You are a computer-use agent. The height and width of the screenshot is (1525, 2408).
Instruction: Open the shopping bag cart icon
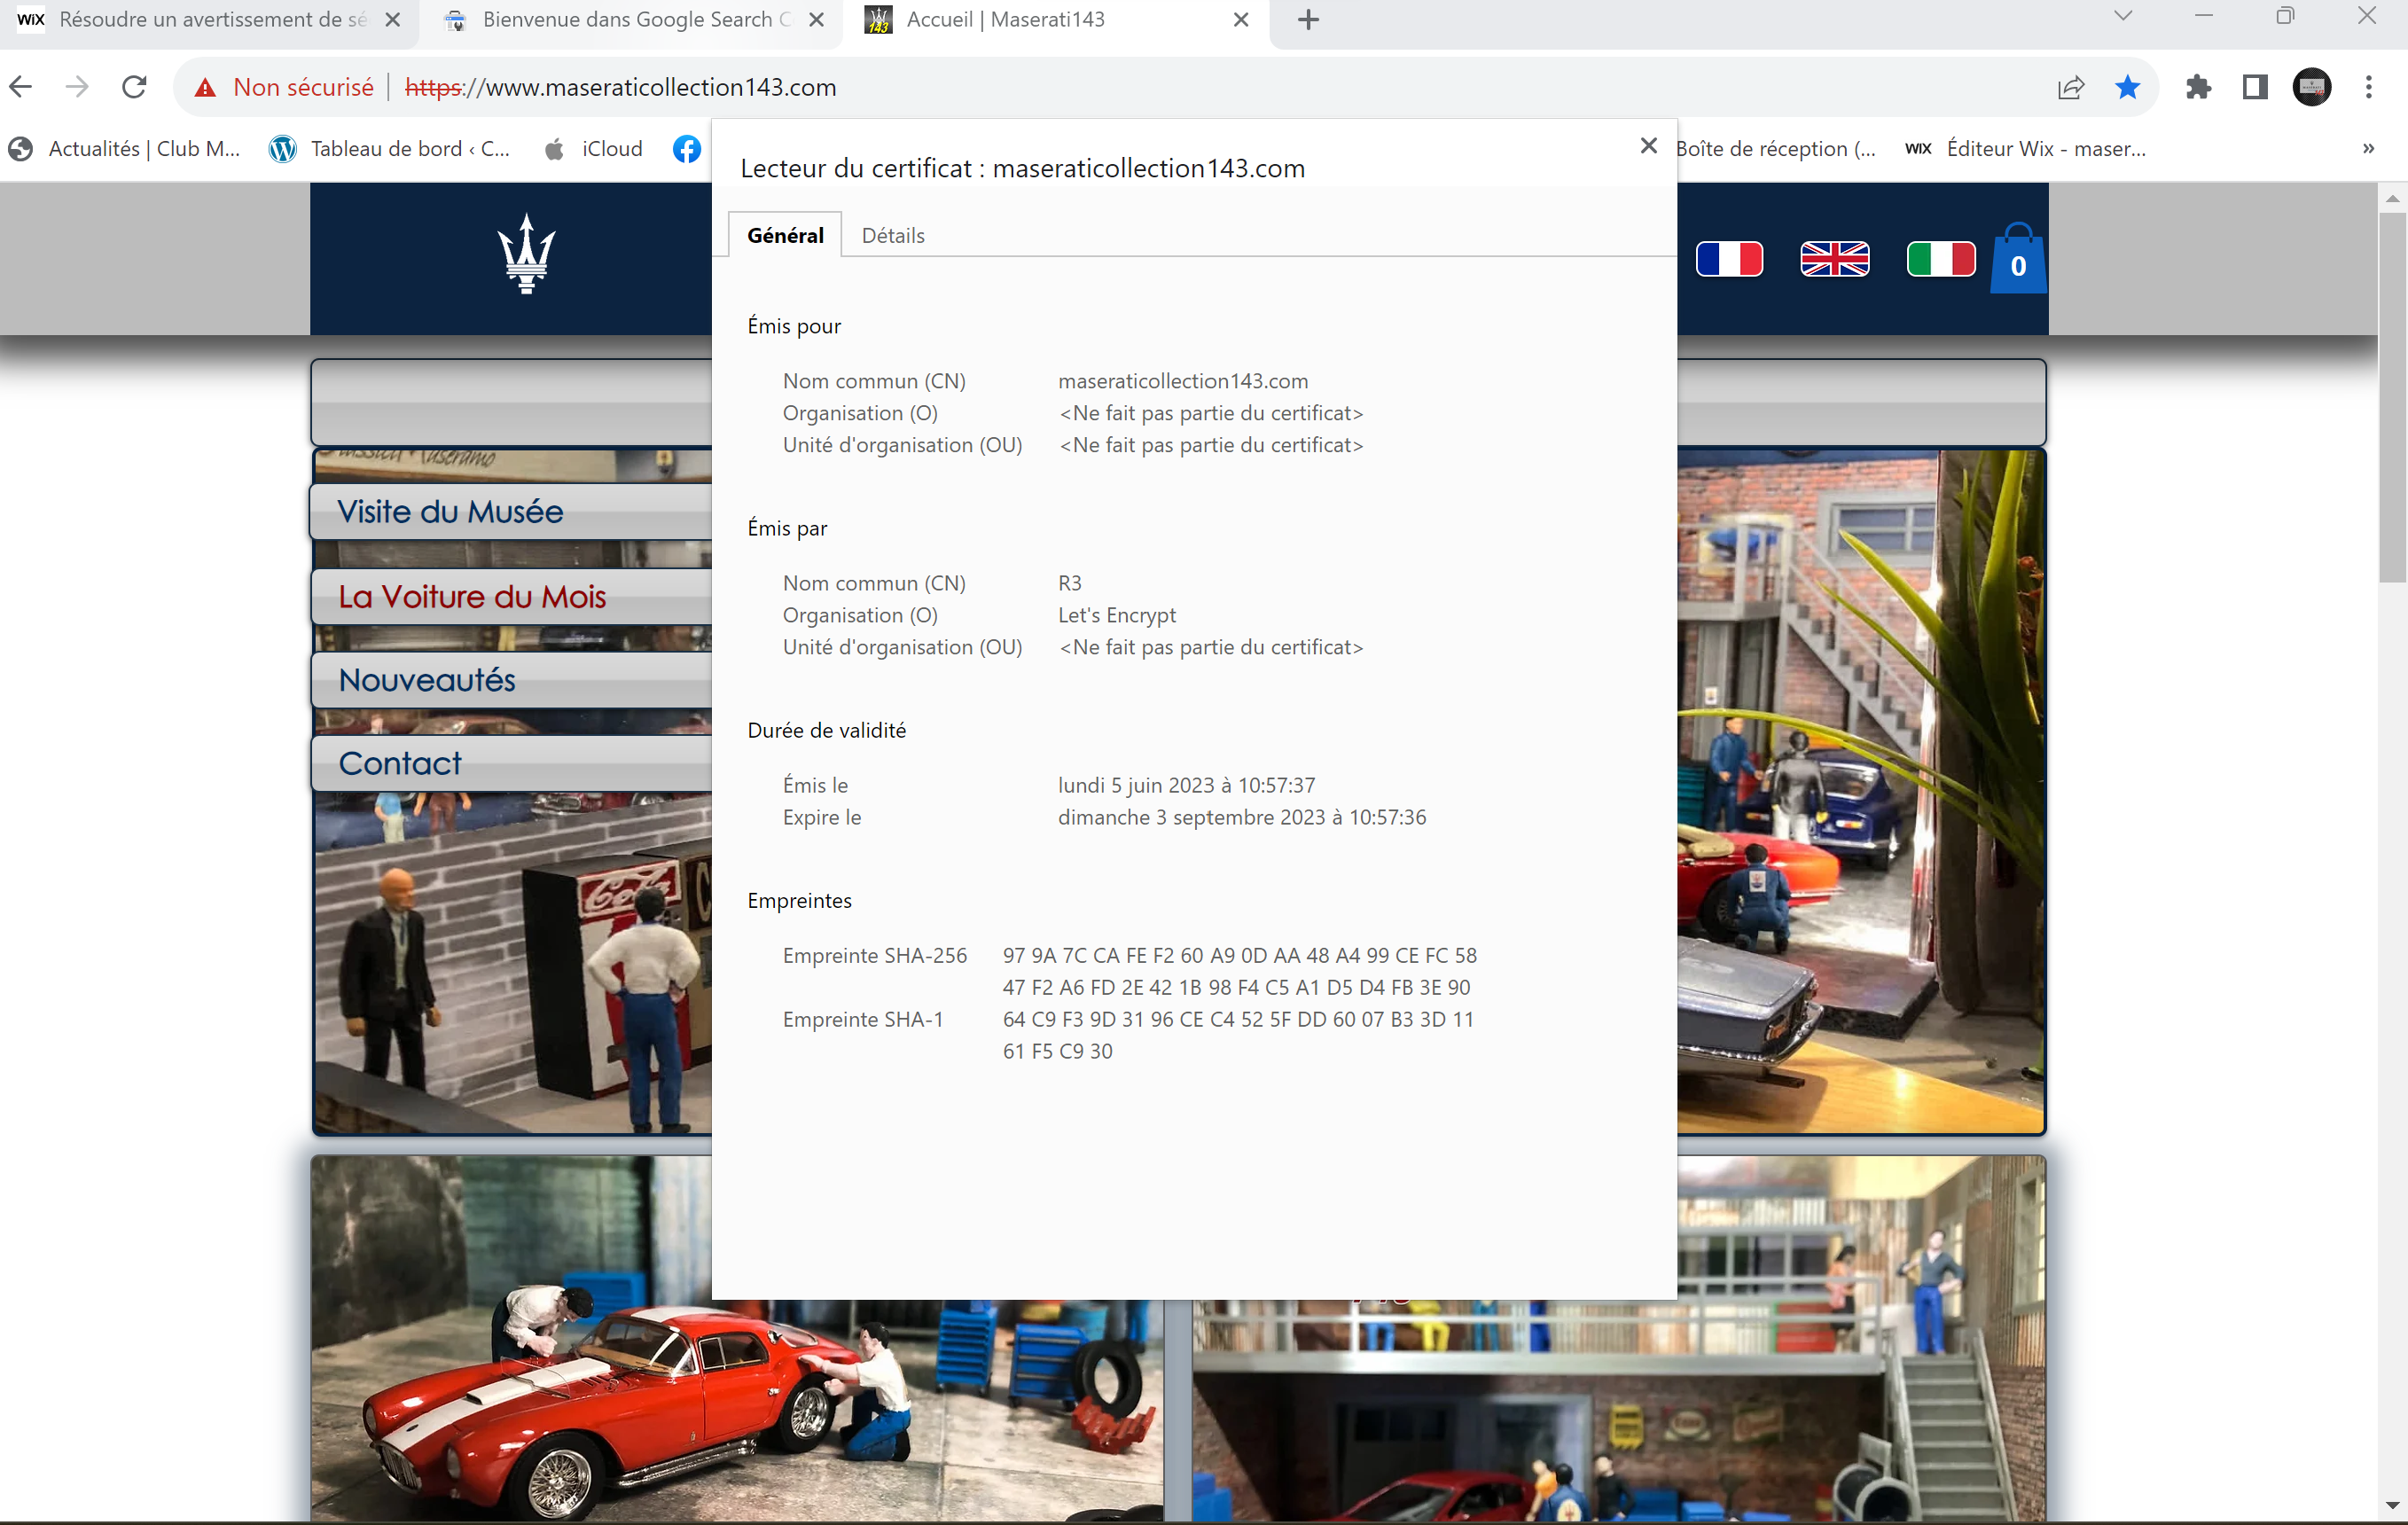click(2017, 260)
